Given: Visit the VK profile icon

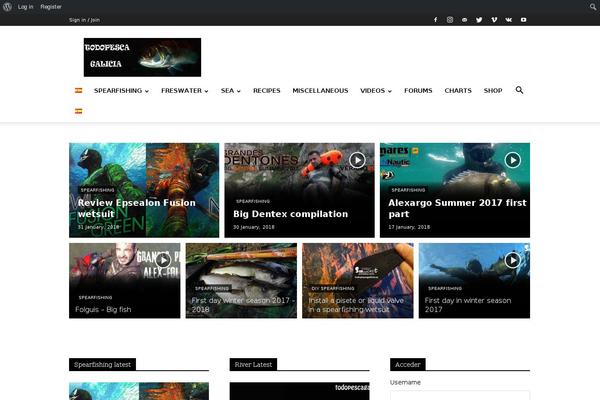Looking at the screenshot, I should [x=509, y=20].
